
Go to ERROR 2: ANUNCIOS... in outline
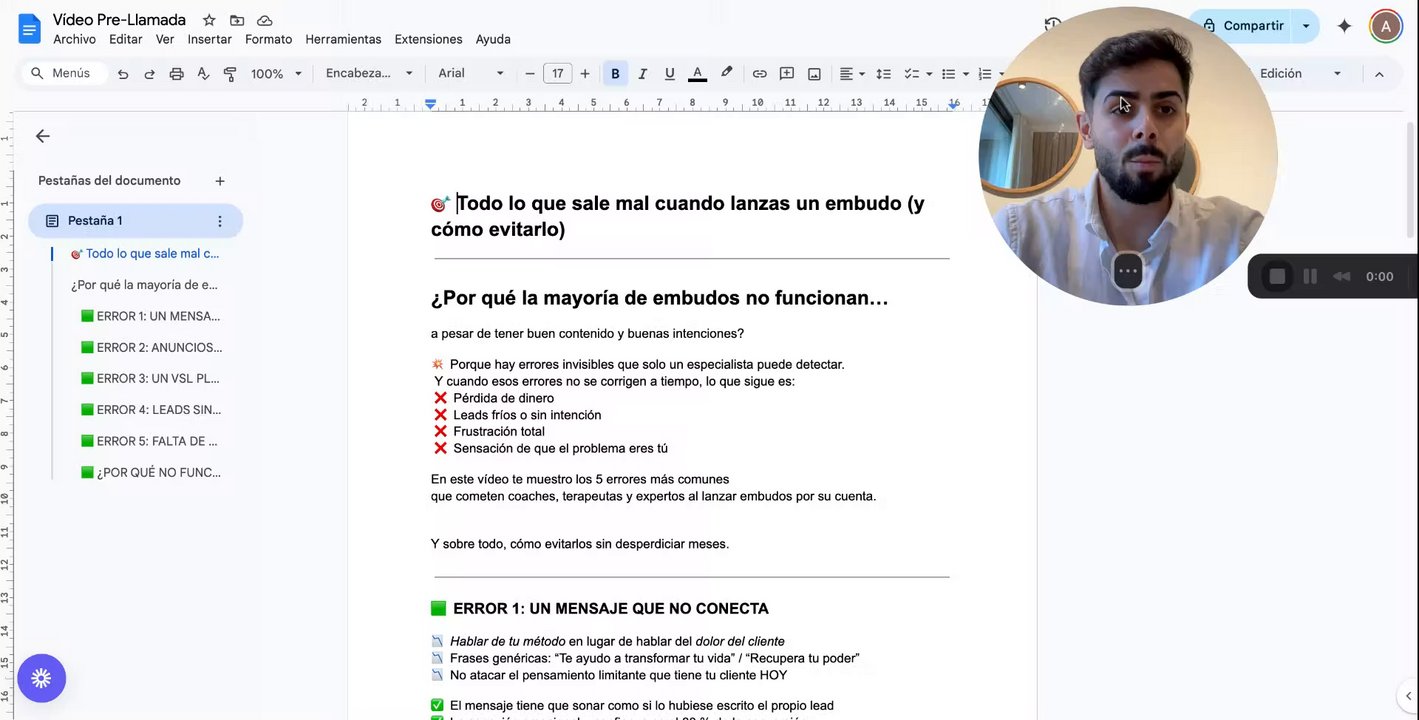[x=151, y=347]
